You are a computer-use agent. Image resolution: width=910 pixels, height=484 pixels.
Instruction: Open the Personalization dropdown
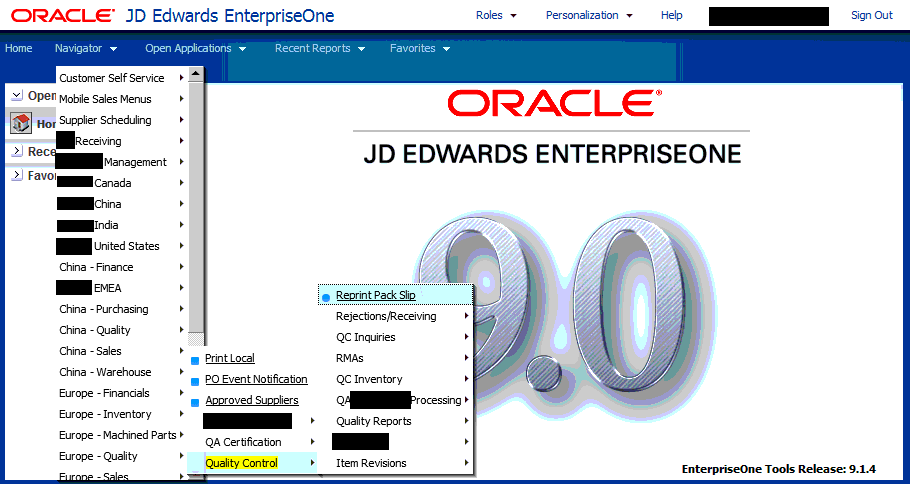pos(589,16)
